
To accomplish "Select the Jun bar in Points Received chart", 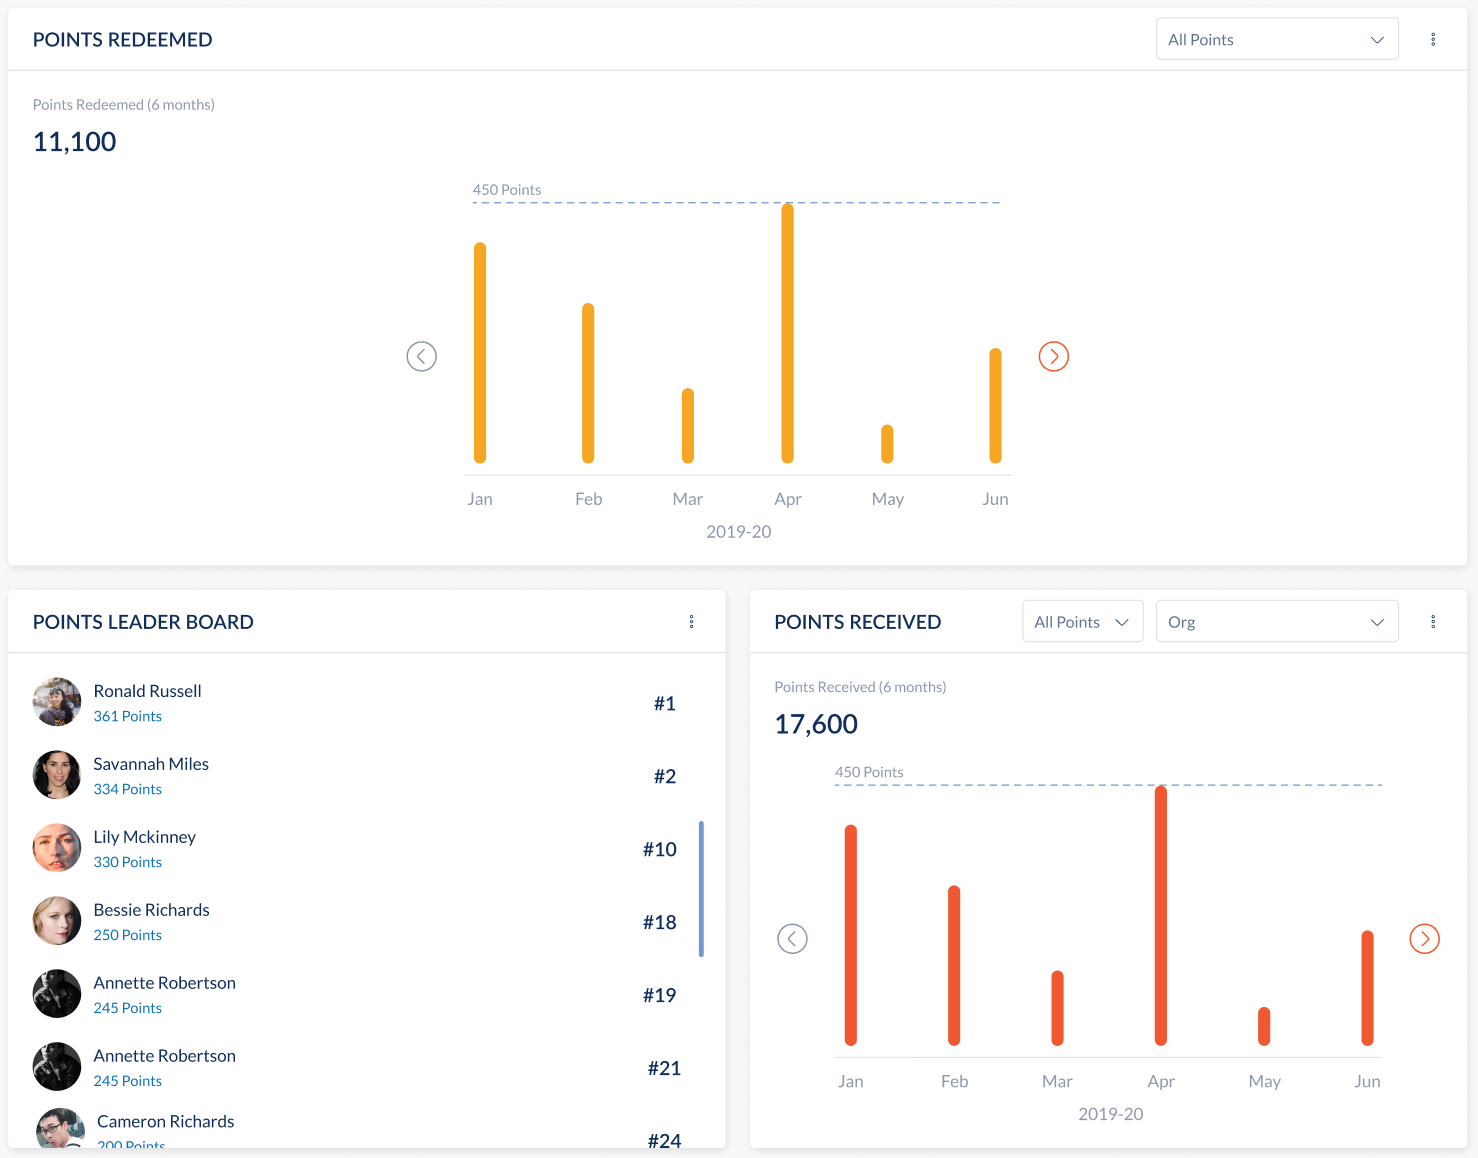I will [1367, 988].
